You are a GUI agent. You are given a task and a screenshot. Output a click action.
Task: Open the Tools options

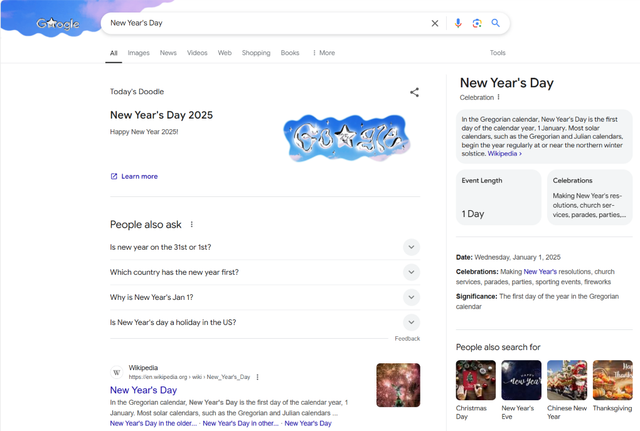[x=497, y=53]
